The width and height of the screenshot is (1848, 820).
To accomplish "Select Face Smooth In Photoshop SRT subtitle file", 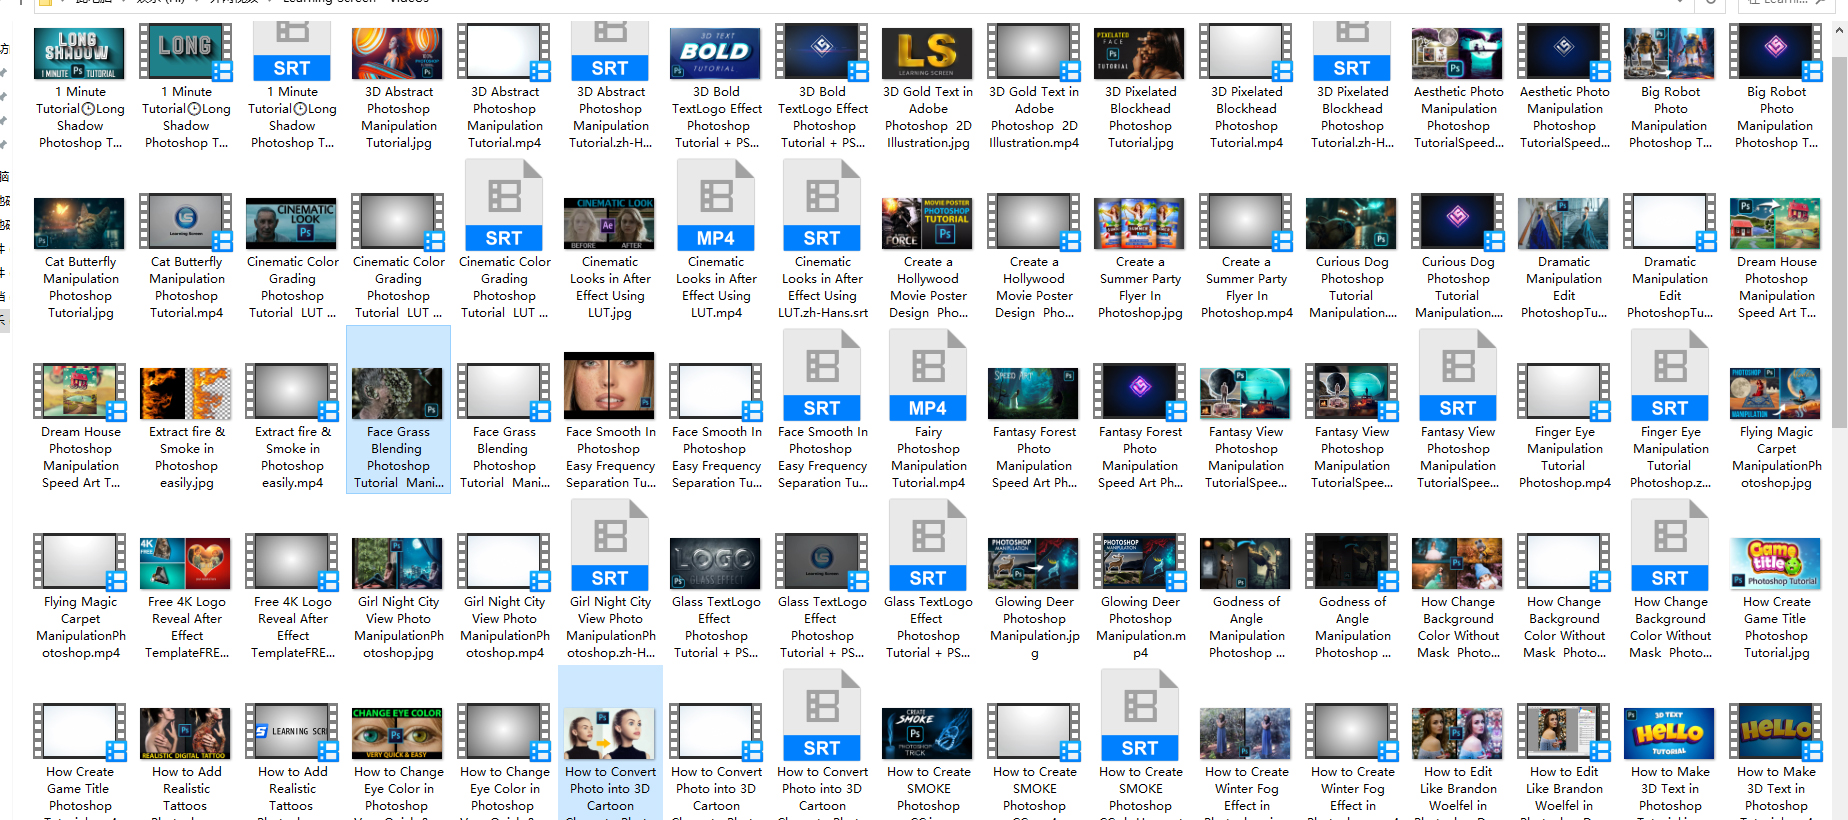I will [822, 376].
